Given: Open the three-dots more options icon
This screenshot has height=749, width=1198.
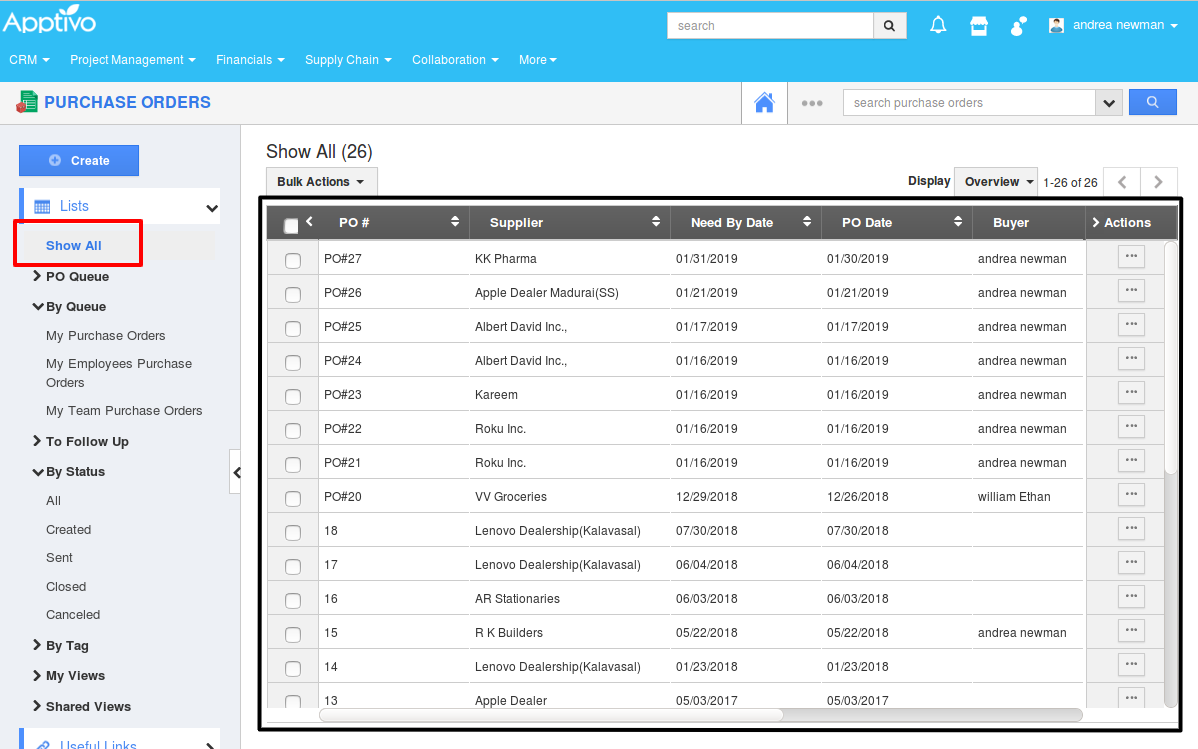Looking at the screenshot, I should (812, 103).
